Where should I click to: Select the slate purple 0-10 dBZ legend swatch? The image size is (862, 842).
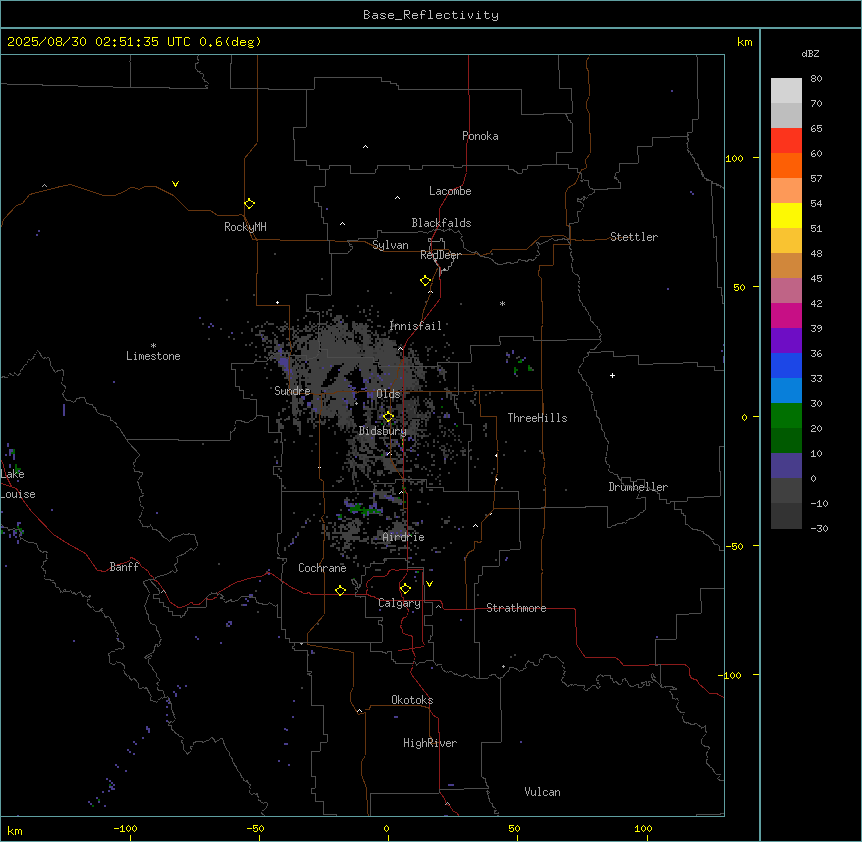click(786, 466)
